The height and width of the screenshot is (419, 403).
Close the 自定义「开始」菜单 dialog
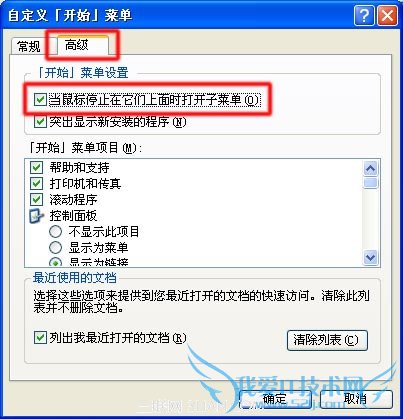[387, 16]
